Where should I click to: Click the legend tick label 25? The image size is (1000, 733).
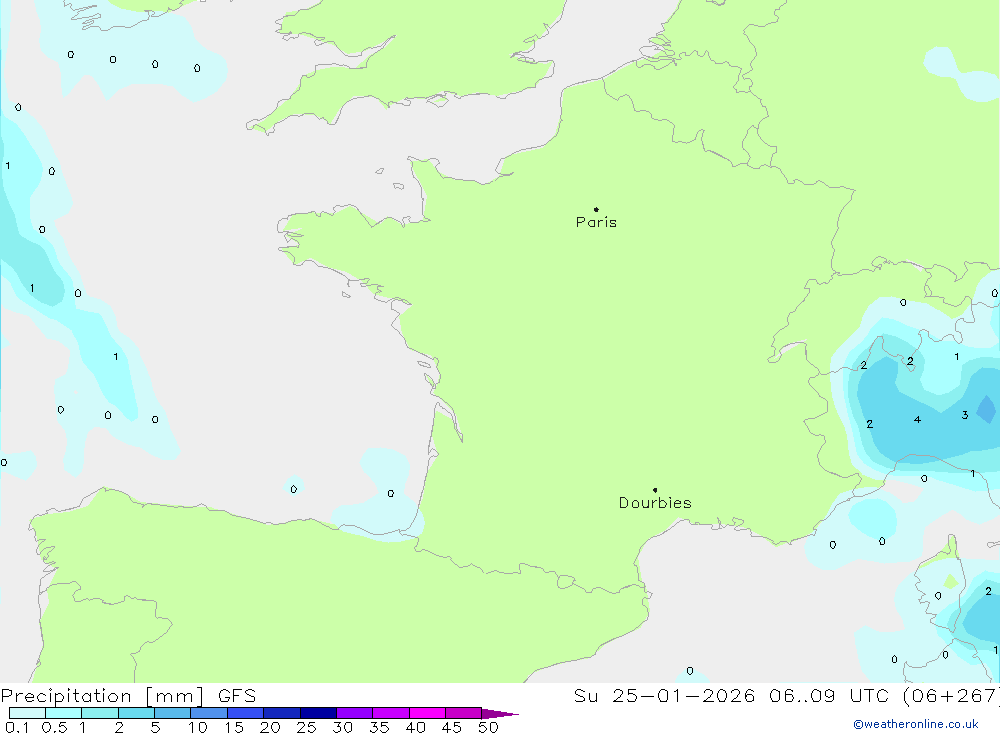coord(306,727)
